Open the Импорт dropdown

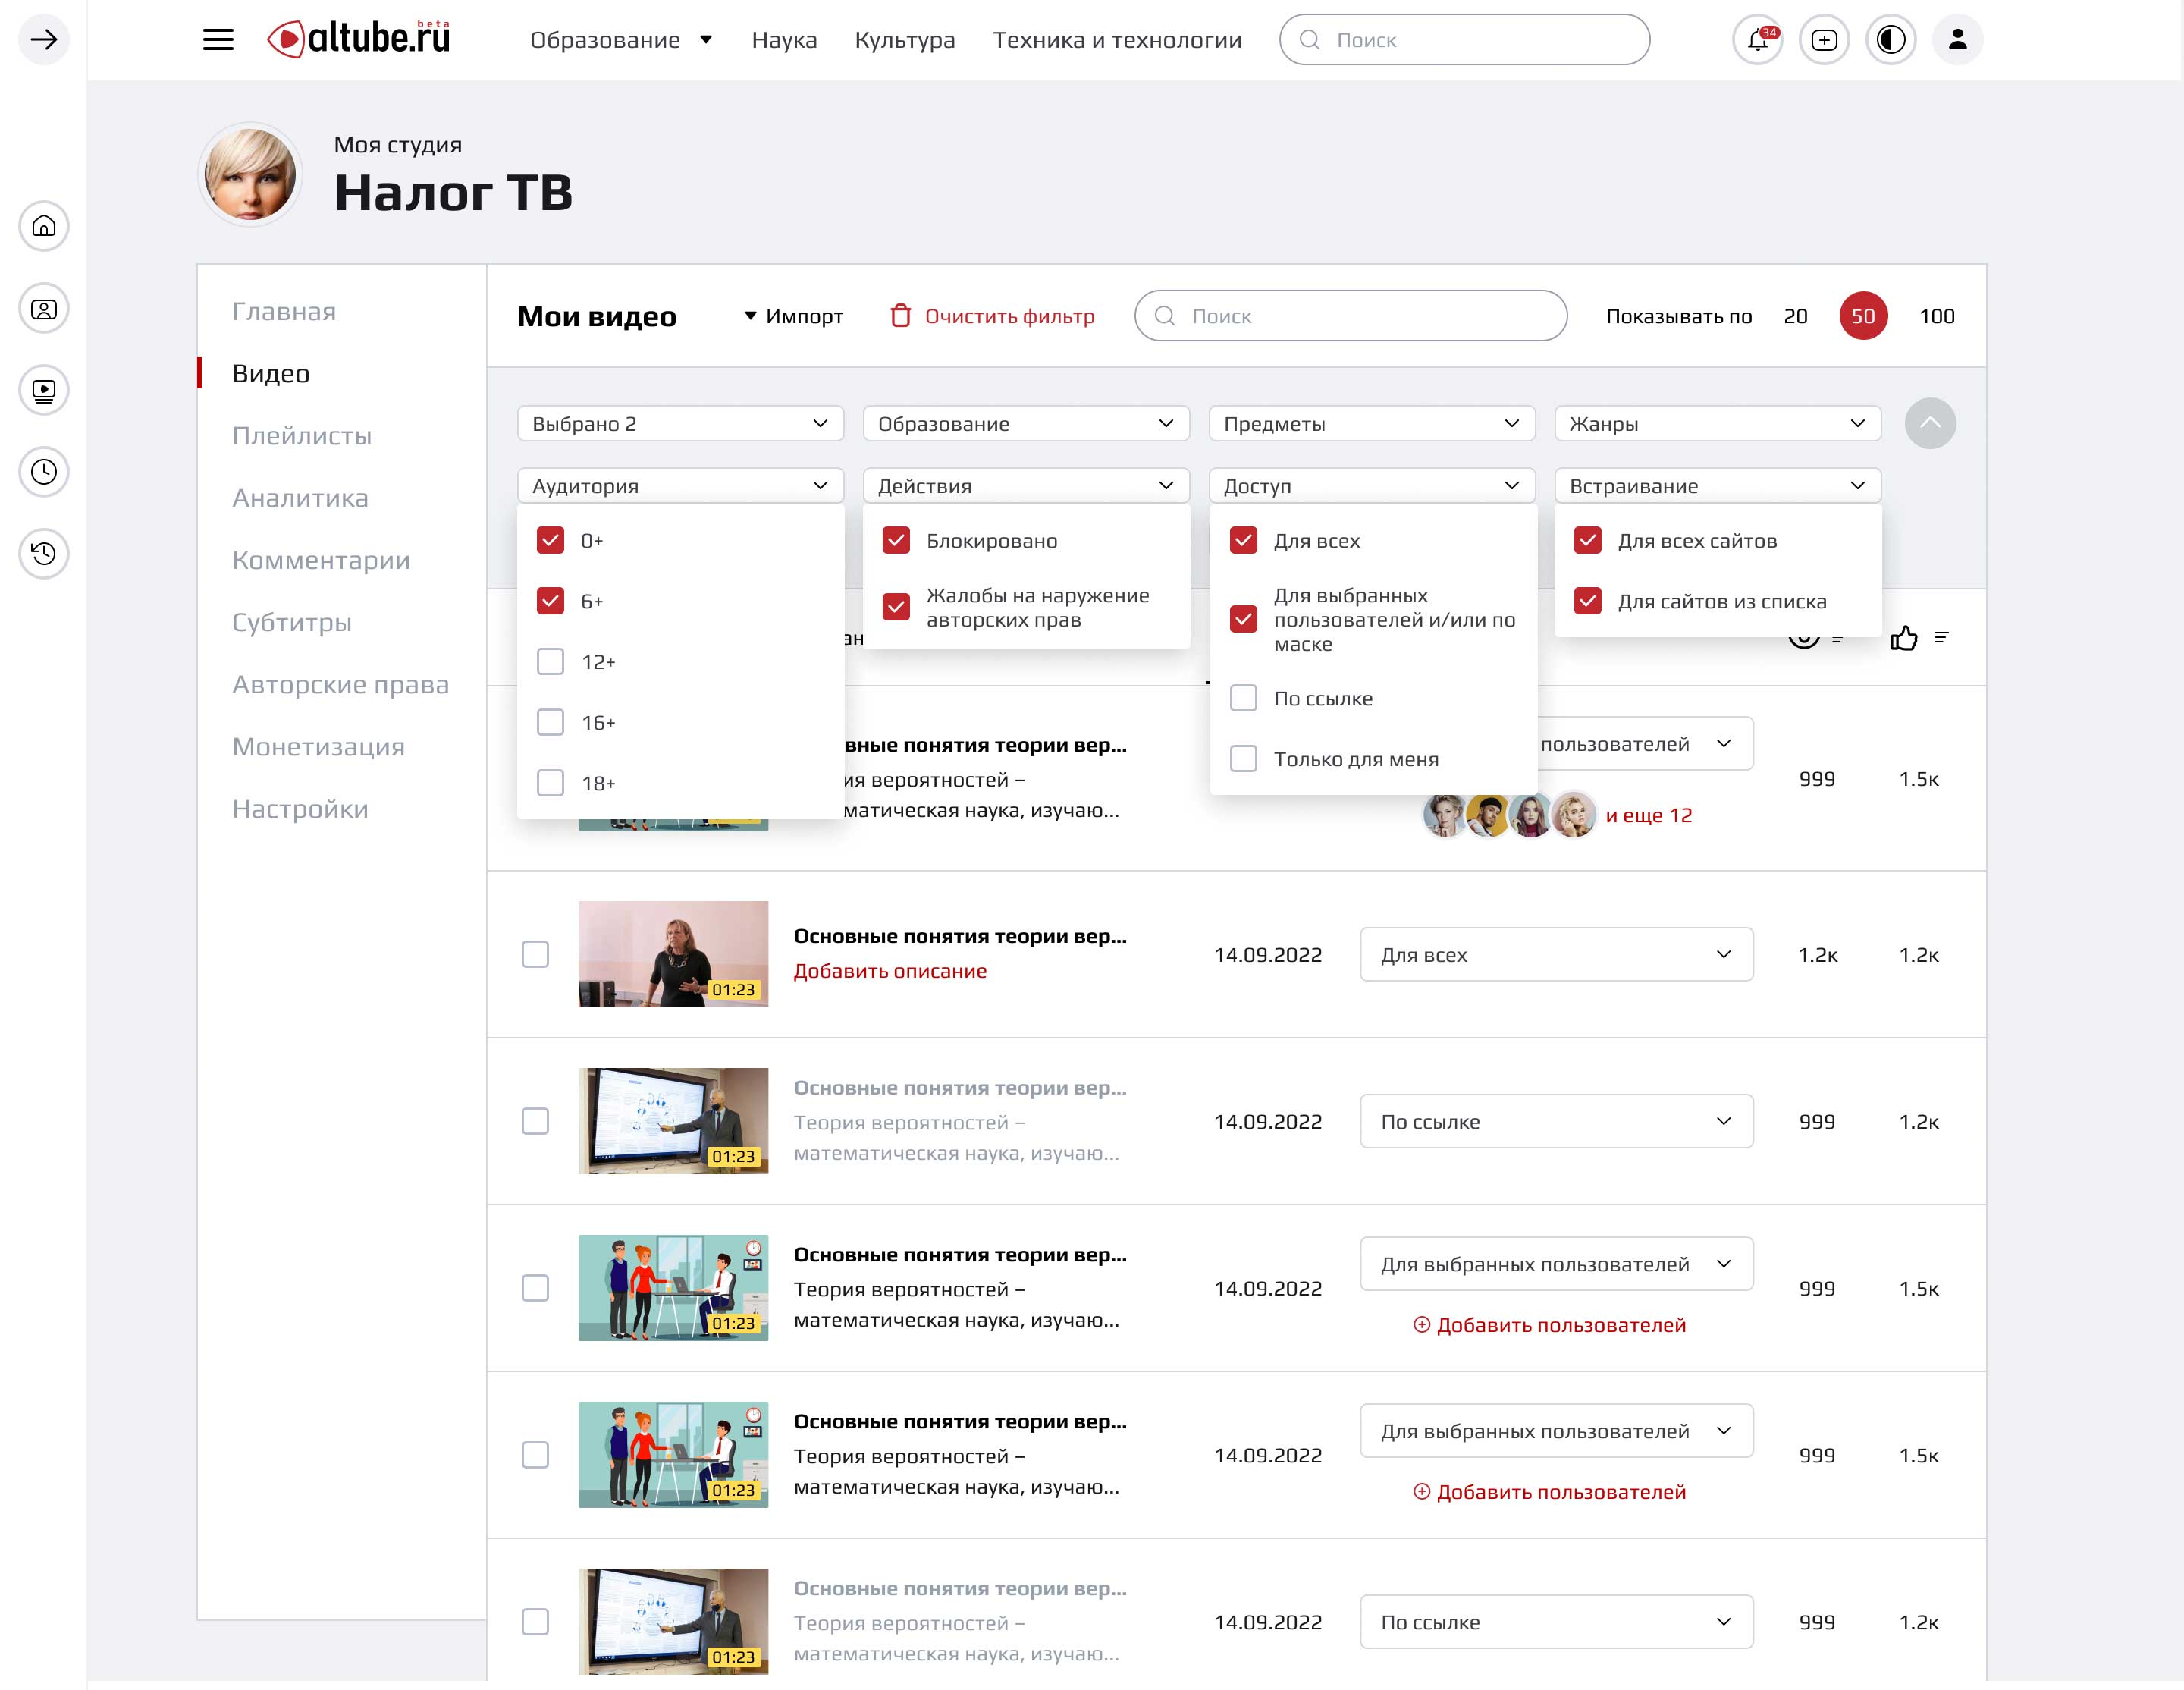794,316
